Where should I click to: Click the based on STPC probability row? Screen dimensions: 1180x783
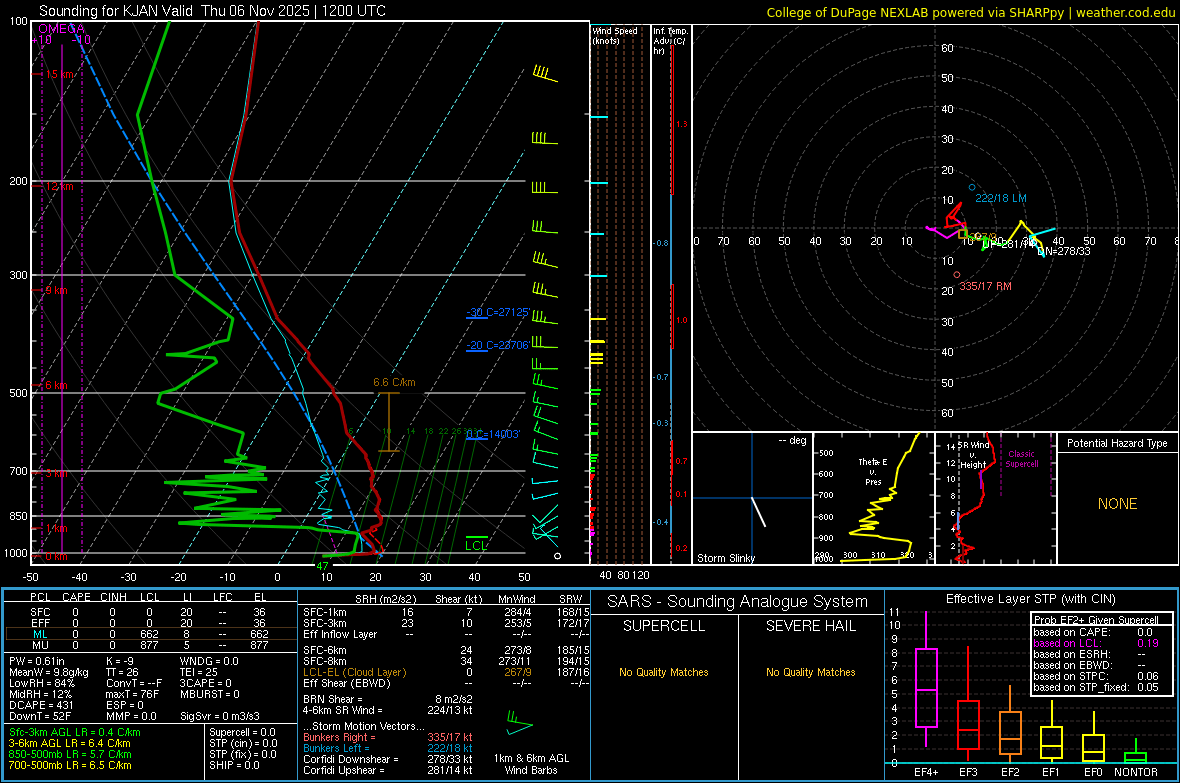[1096, 676]
